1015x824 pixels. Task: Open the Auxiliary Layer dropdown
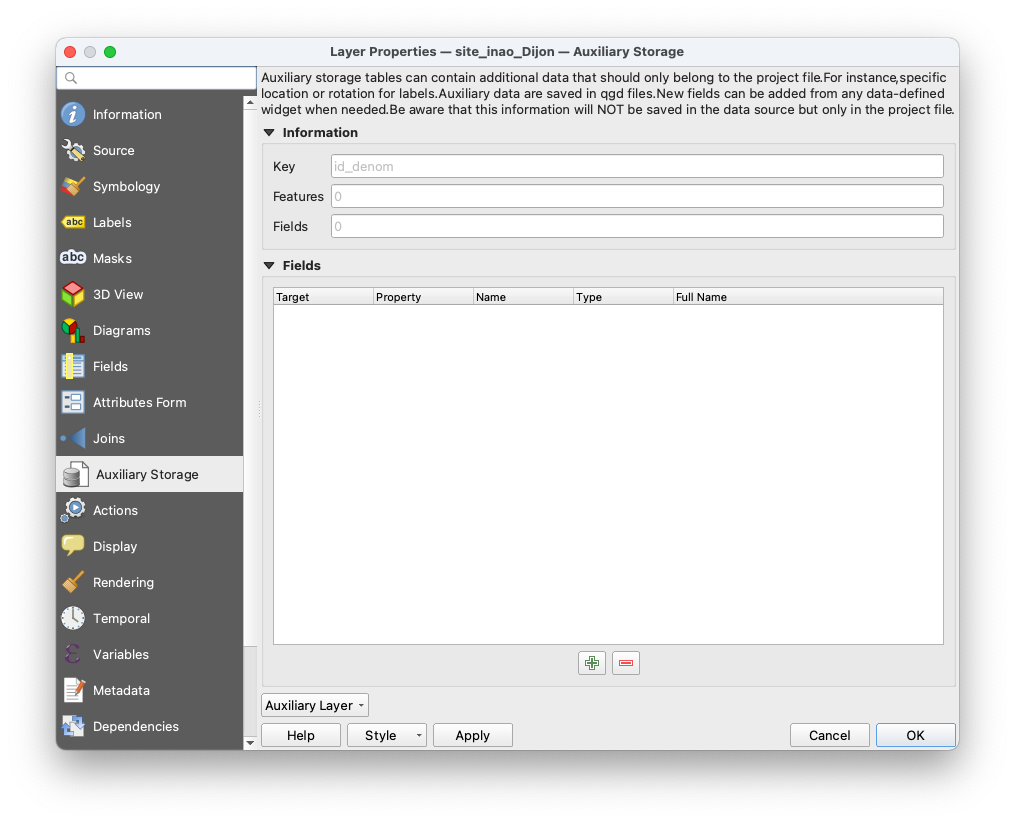314,705
